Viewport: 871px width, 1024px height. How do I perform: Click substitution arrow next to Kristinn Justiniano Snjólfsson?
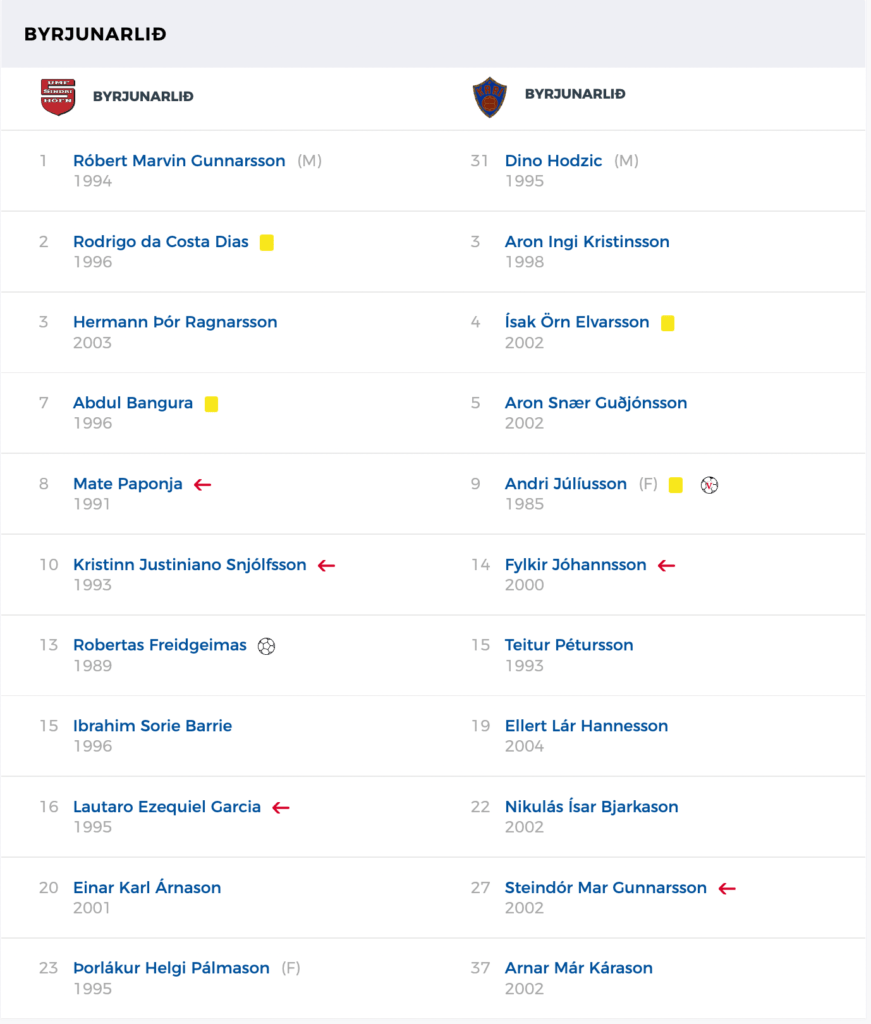(326, 566)
